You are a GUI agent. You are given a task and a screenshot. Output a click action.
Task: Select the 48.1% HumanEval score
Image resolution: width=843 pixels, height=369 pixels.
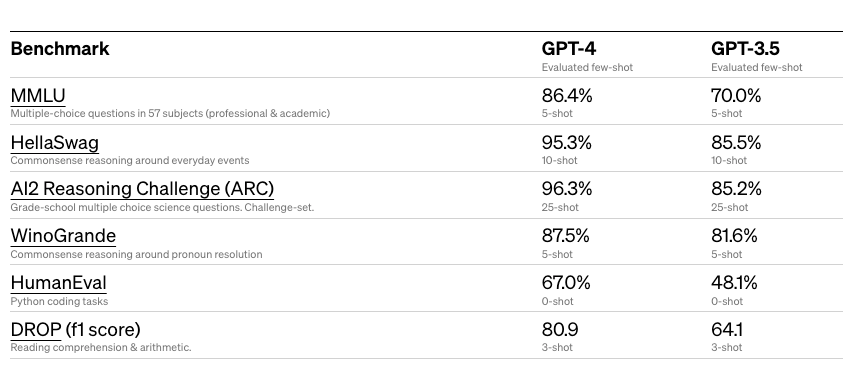pos(734,282)
